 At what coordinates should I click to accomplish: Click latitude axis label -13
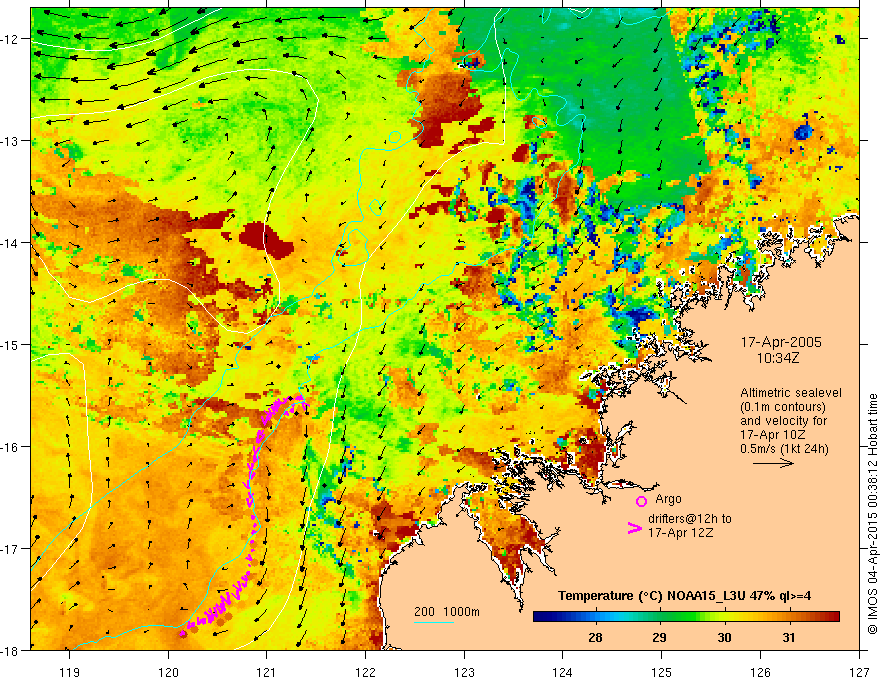click(10, 141)
